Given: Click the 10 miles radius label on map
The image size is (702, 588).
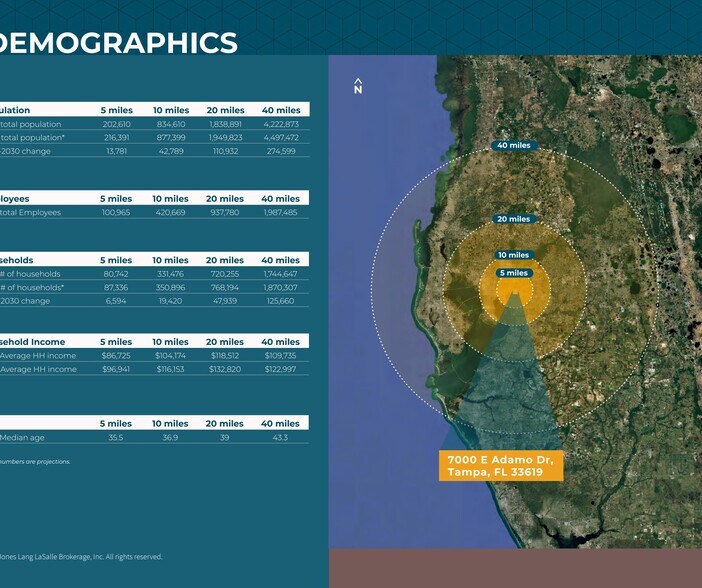Looking at the screenshot, I should point(513,255).
